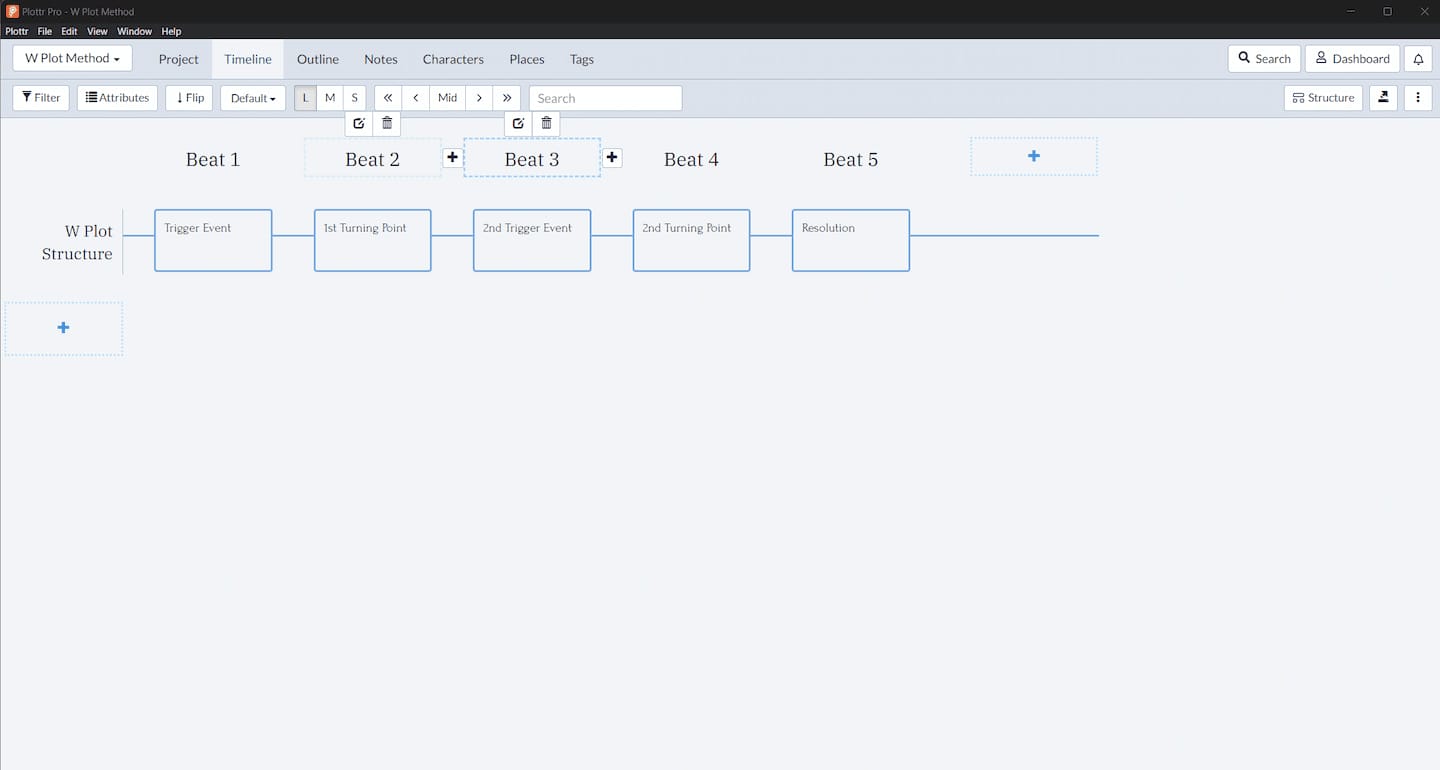This screenshot has height=770, width=1440.
Task: Switch to S small card size
Action: pos(354,98)
